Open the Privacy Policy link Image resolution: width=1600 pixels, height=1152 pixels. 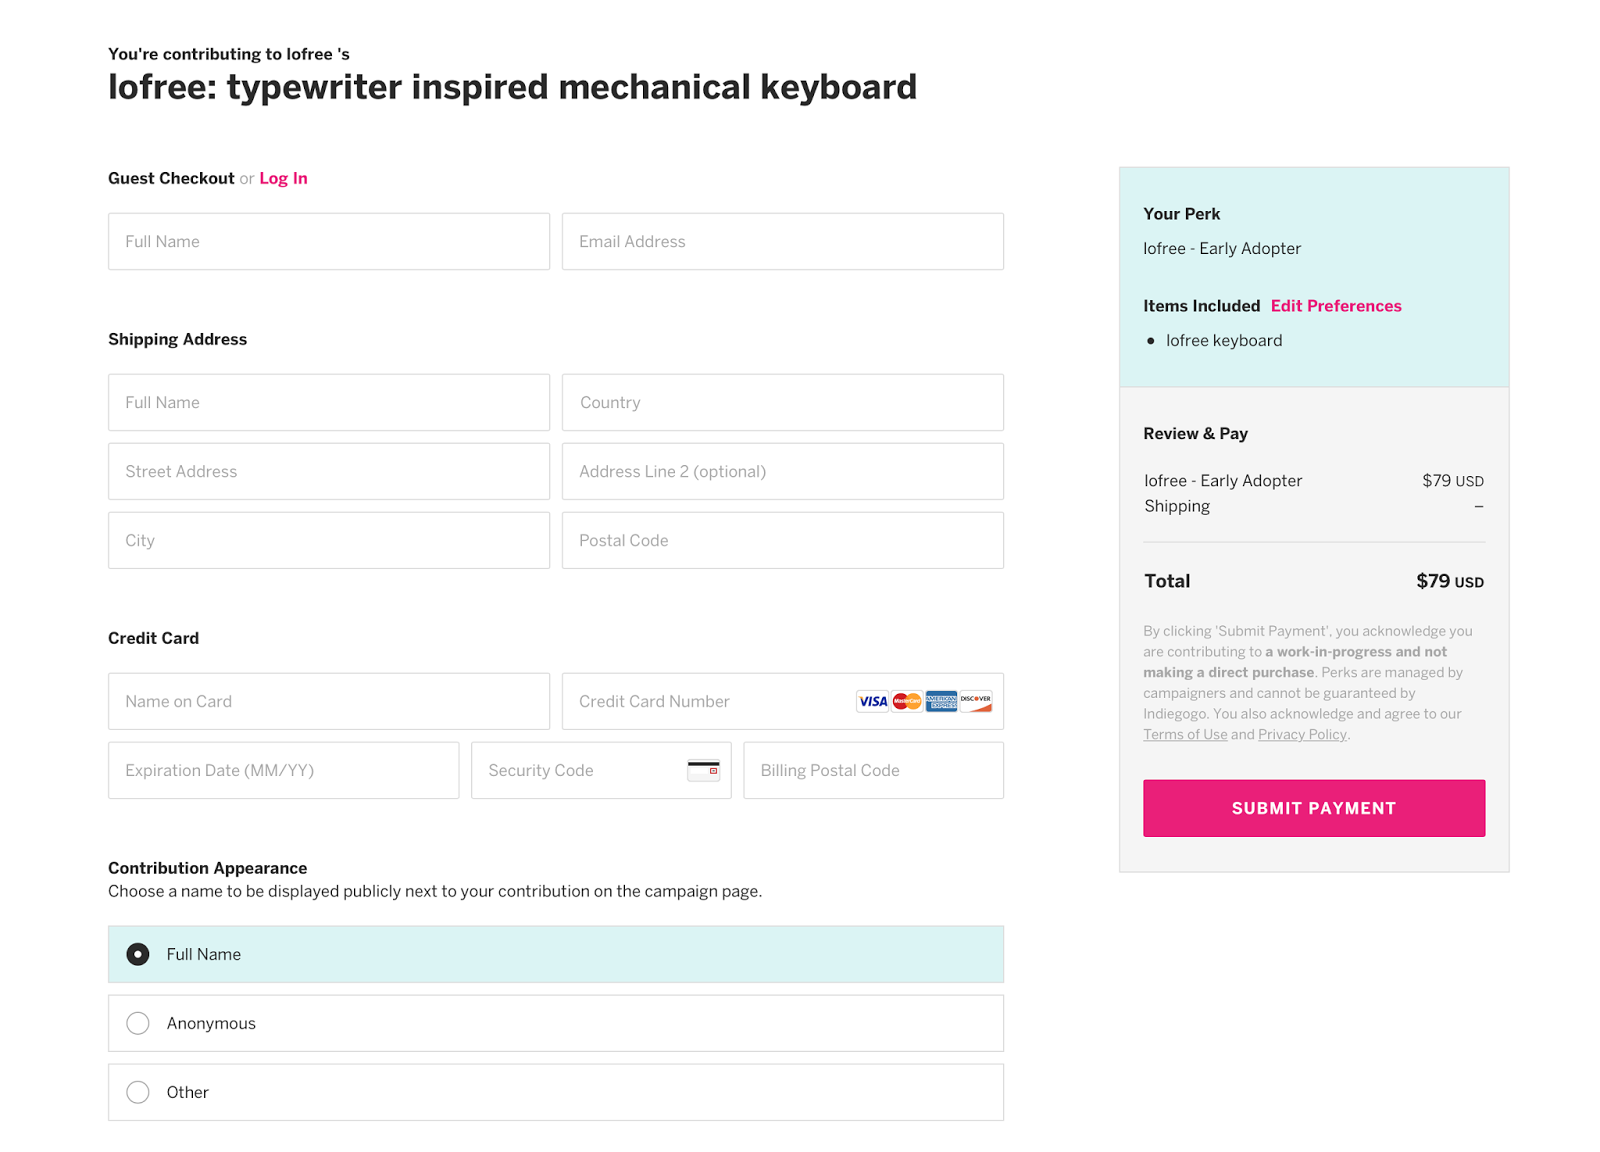1302,734
